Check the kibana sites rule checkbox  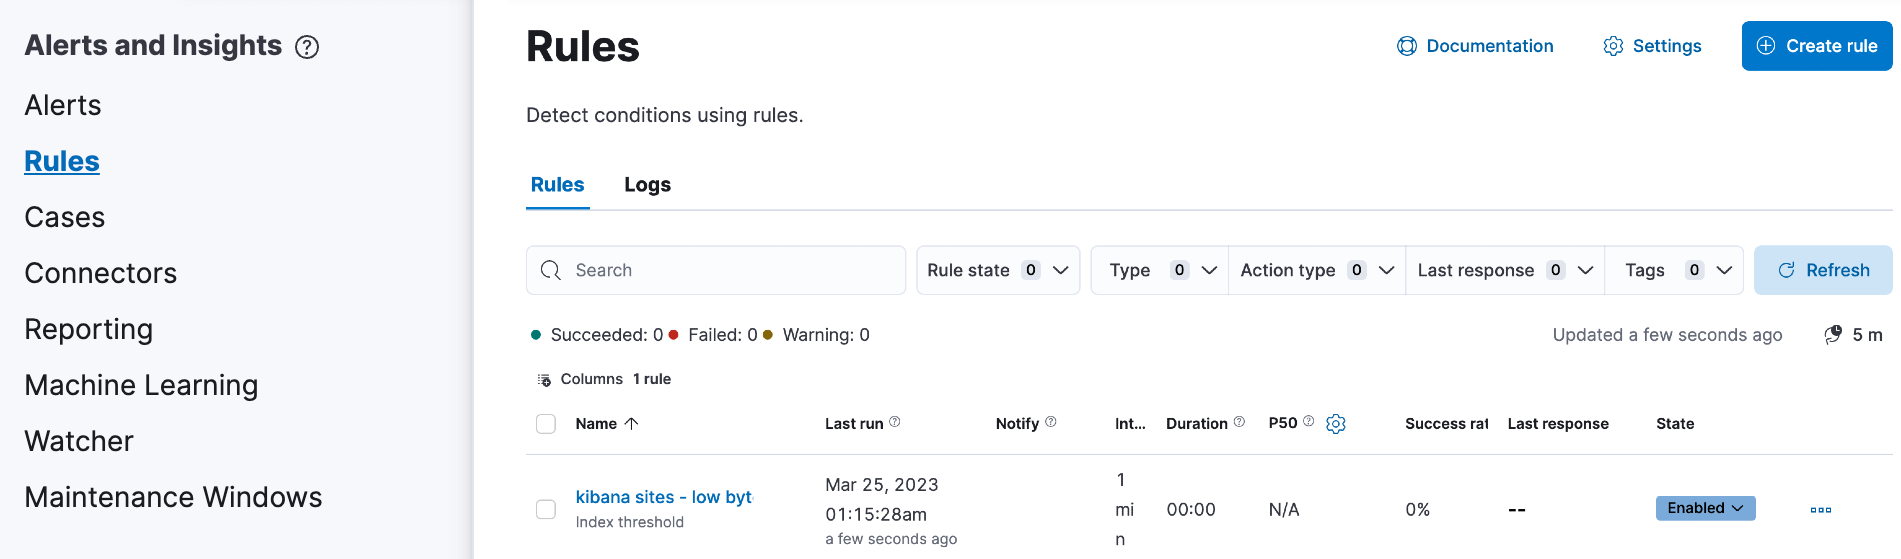546,510
